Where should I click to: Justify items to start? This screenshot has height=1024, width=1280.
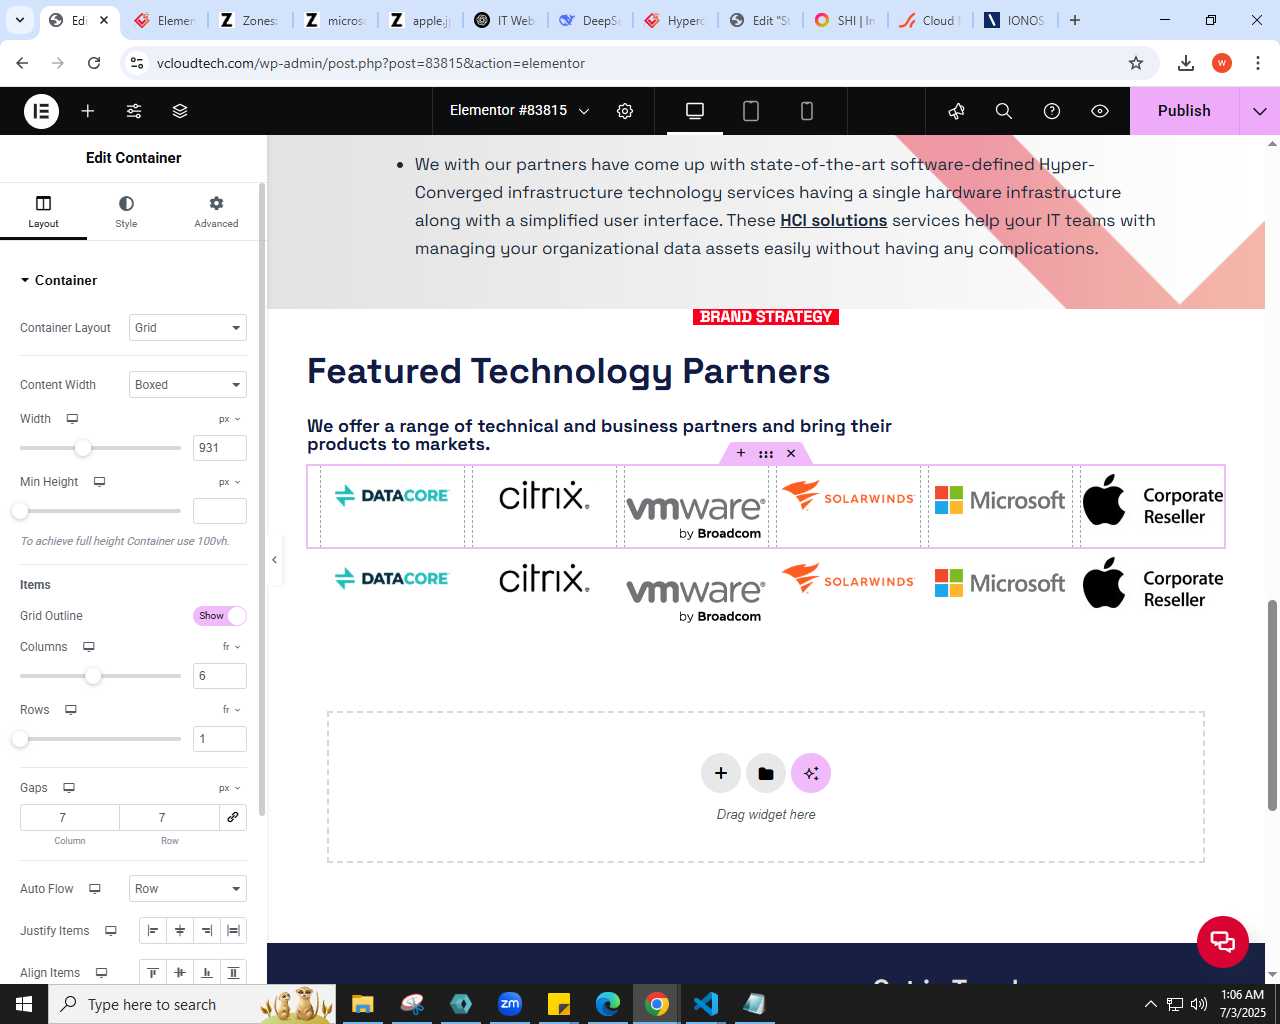point(153,931)
